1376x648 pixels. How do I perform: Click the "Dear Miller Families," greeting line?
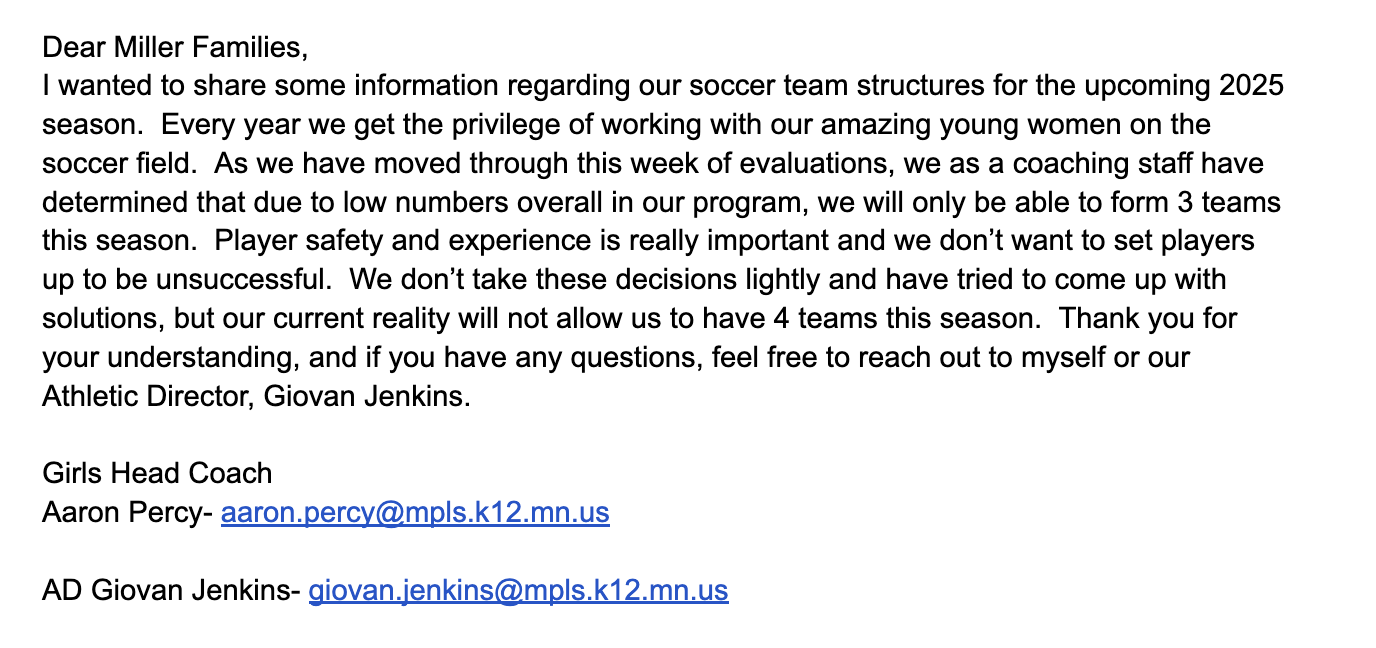(x=171, y=47)
